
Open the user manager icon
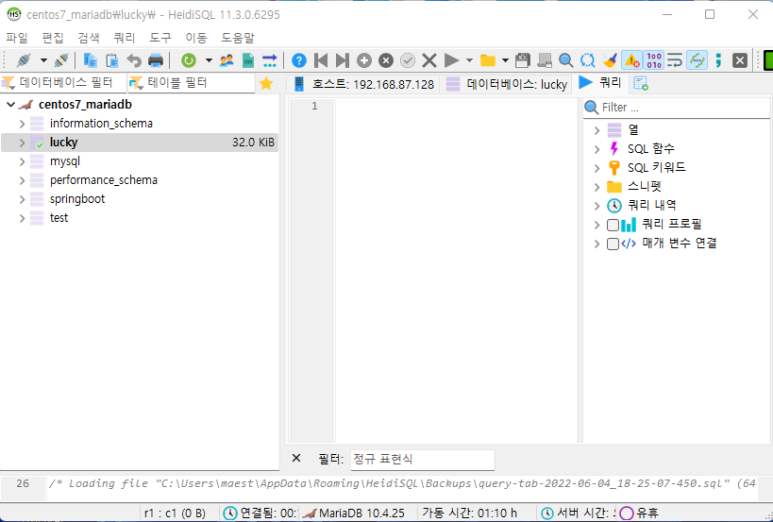point(226,61)
